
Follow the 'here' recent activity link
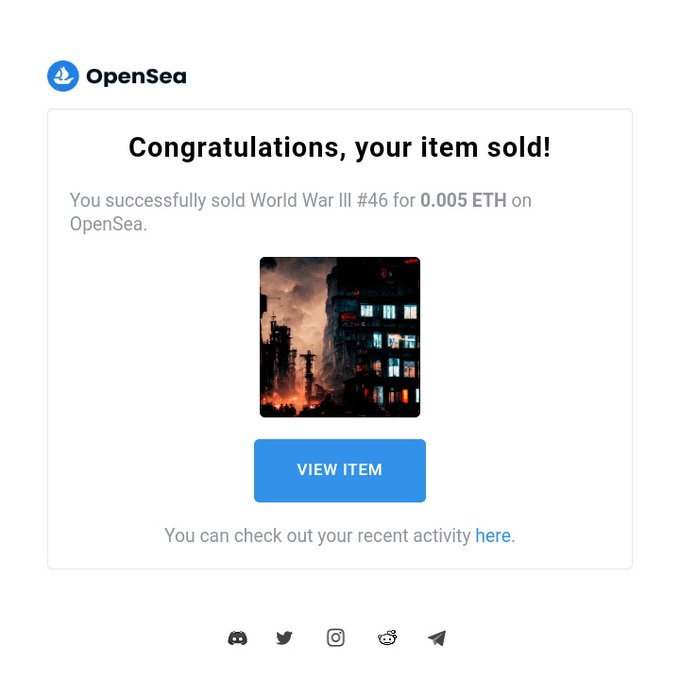493,536
